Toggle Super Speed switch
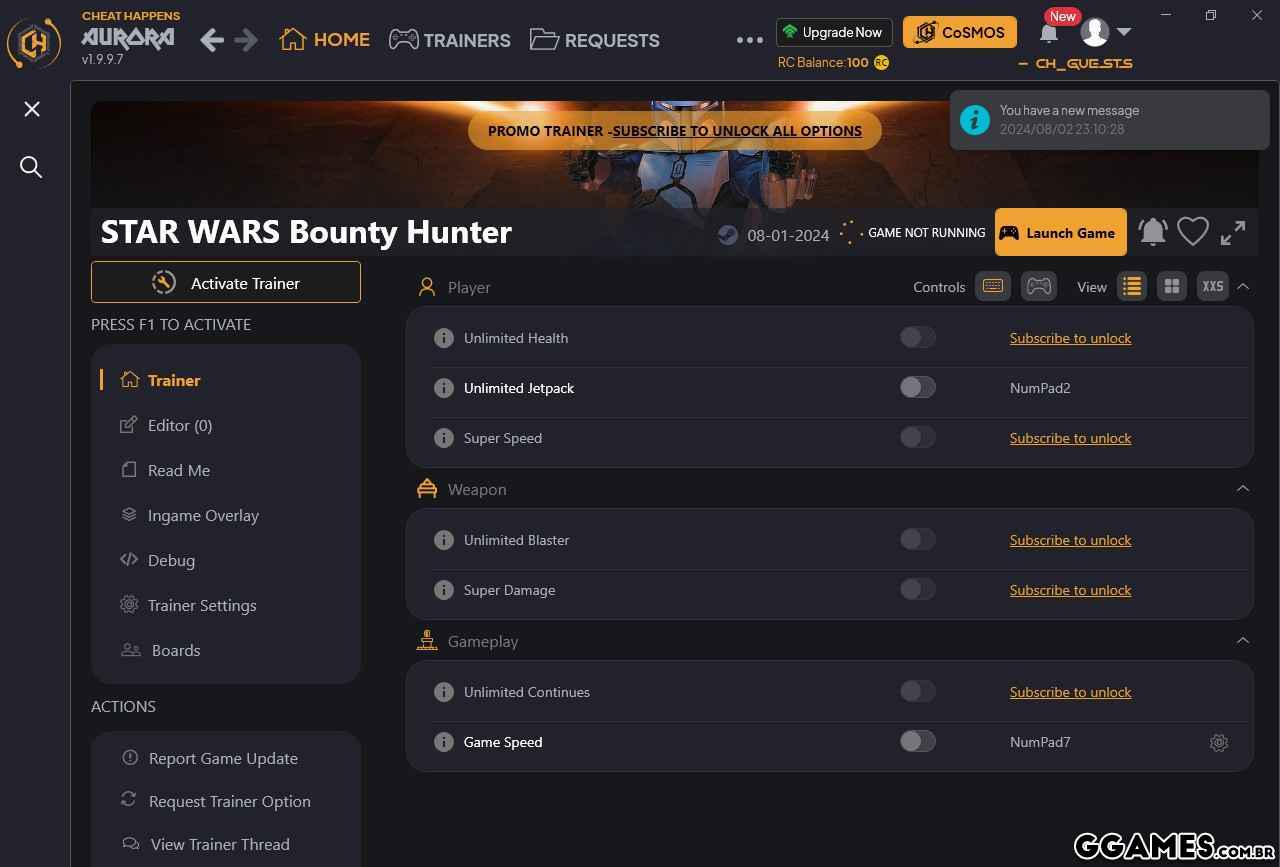The height and width of the screenshot is (867, 1280). (x=918, y=437)
